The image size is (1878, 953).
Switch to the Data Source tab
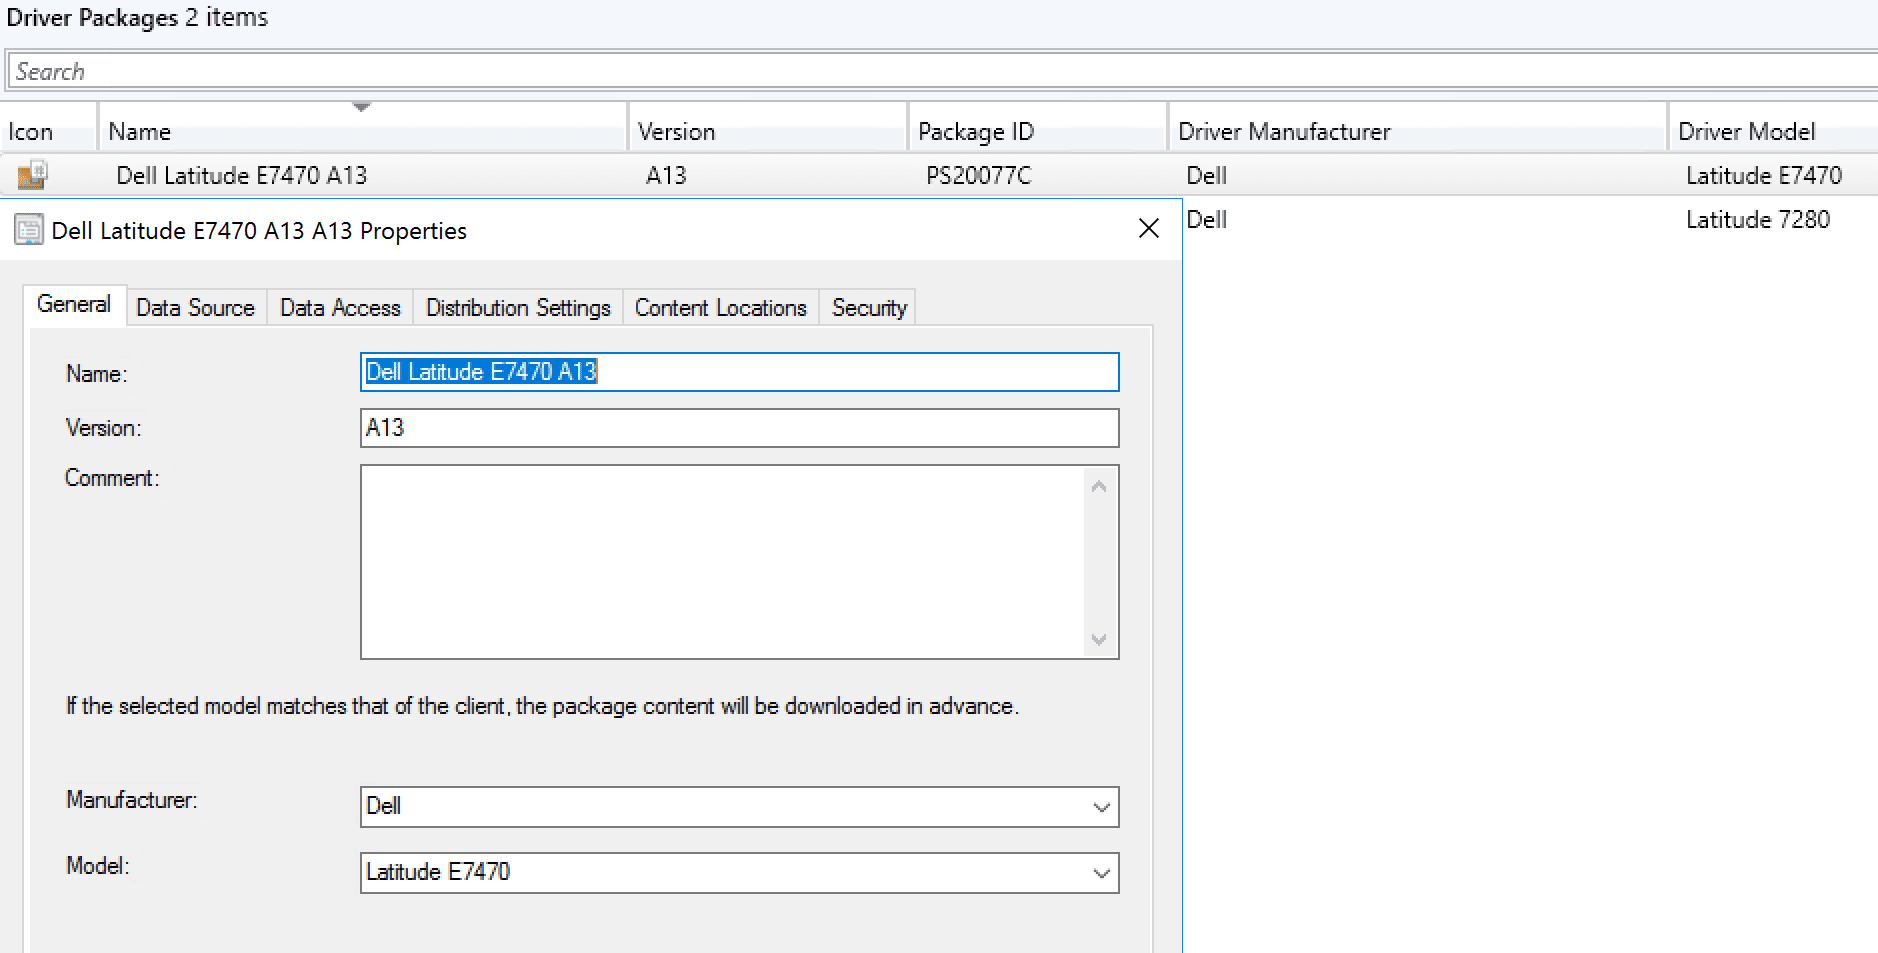(195, 307)
